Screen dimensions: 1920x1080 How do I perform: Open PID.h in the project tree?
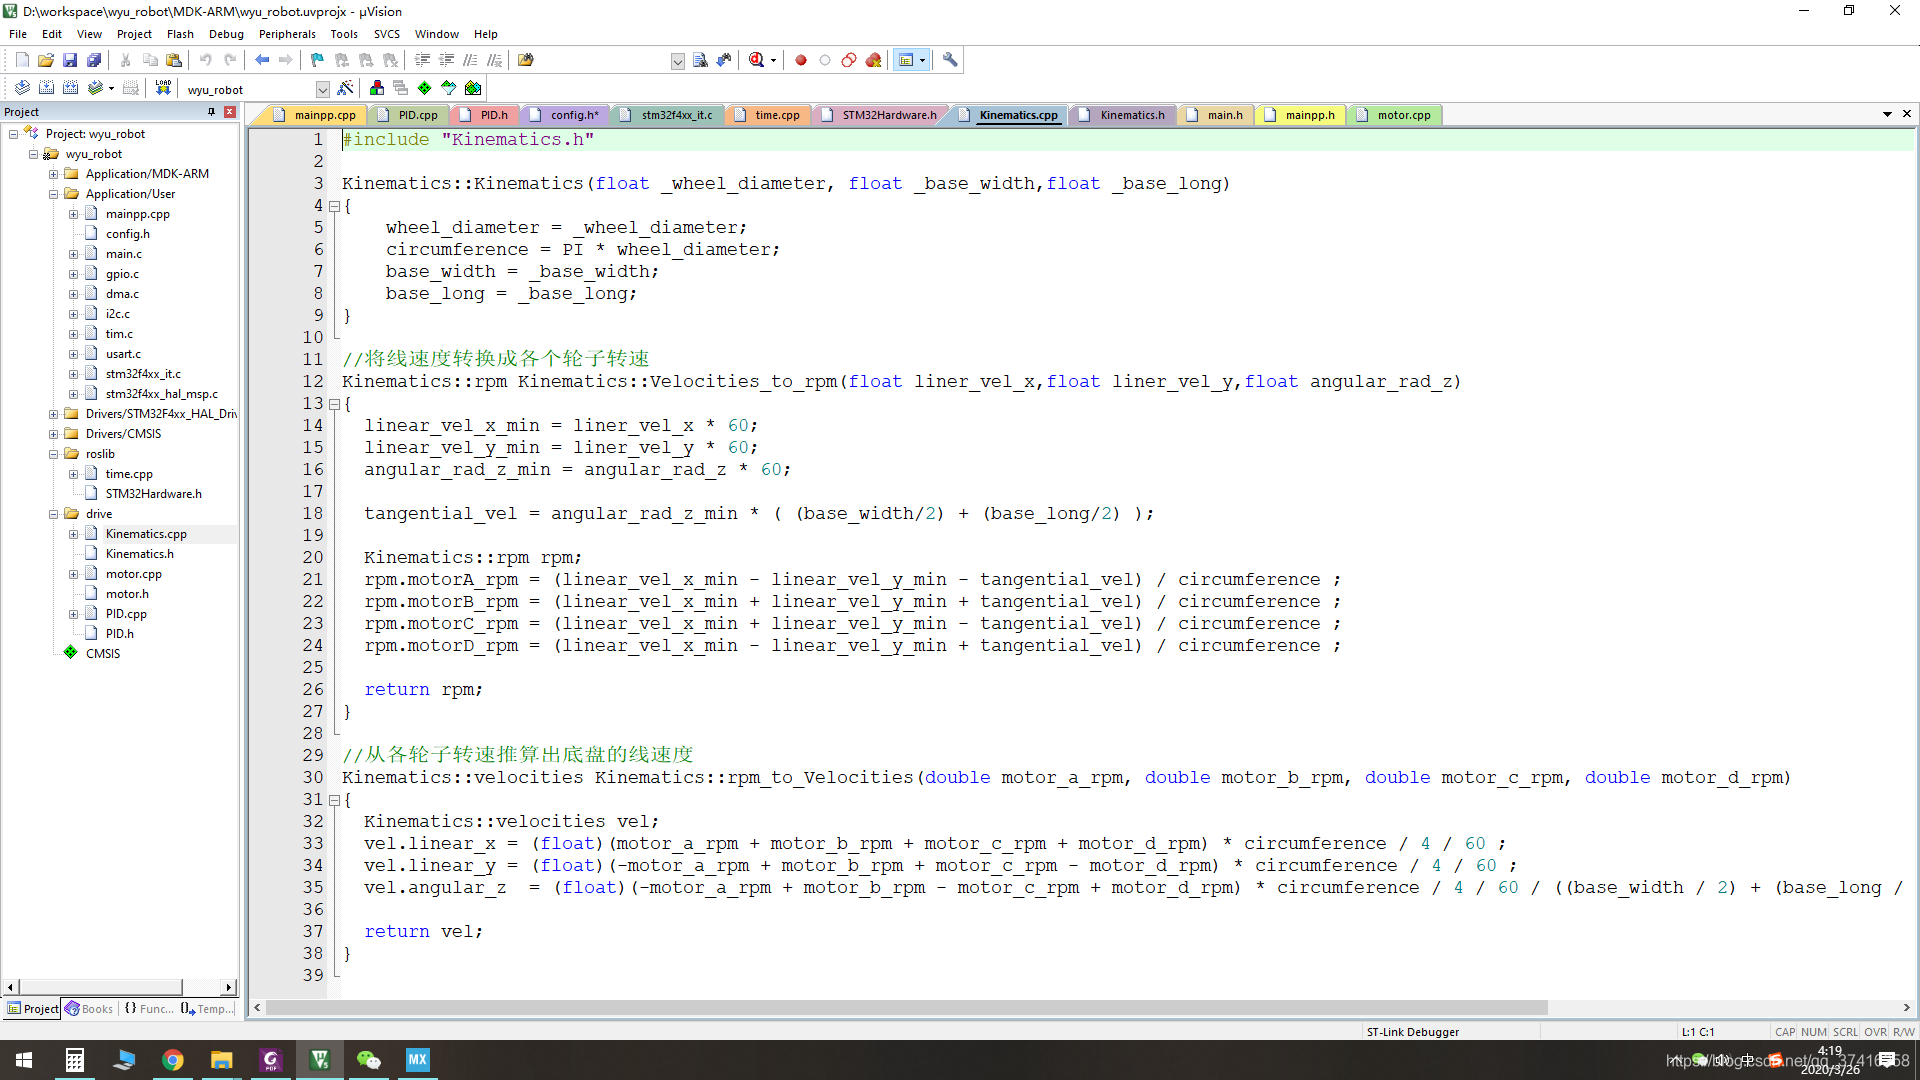click(120, 634)
